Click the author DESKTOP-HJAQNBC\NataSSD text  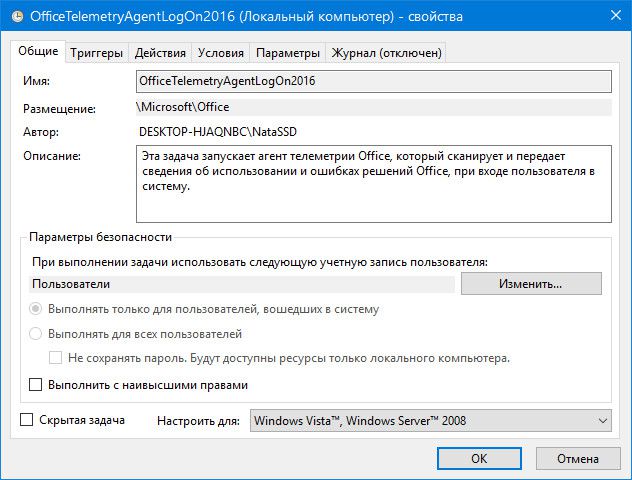click(x=218, y=132)
